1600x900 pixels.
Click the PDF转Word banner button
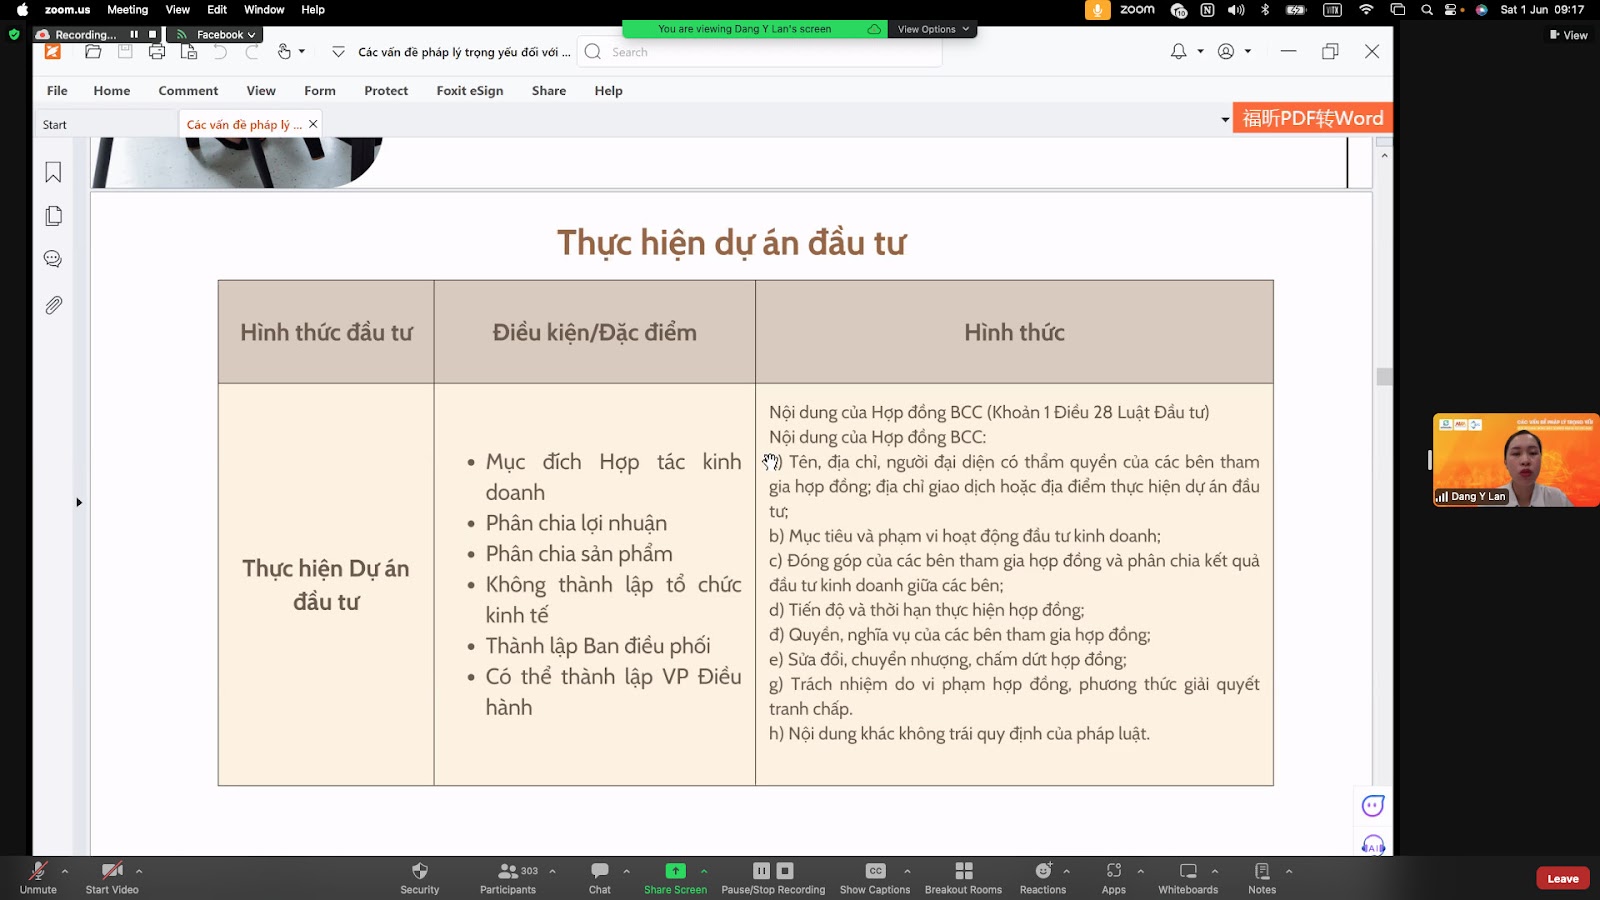tap(1313, 118)
